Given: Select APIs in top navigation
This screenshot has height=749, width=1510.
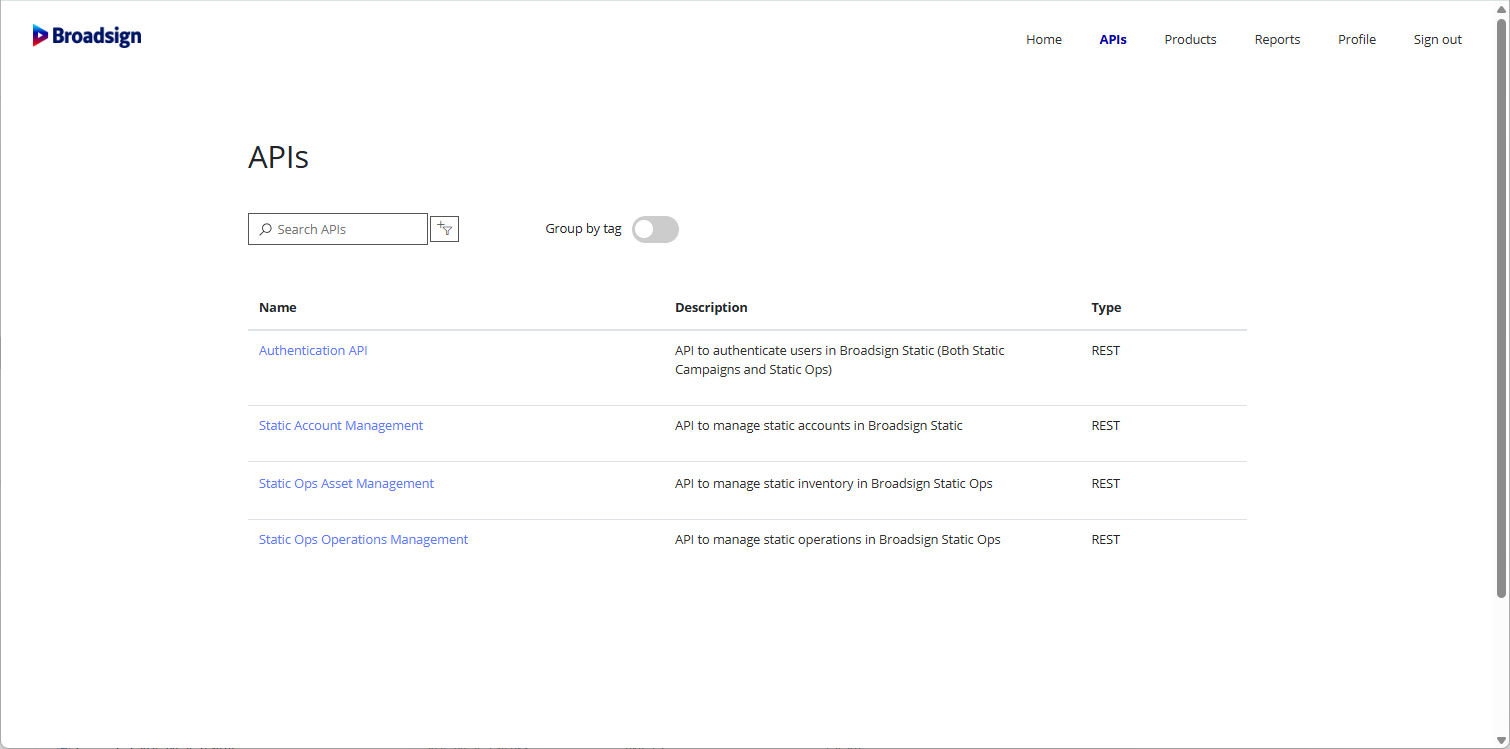Looking at the screenshot, I should click(1113, 40).
